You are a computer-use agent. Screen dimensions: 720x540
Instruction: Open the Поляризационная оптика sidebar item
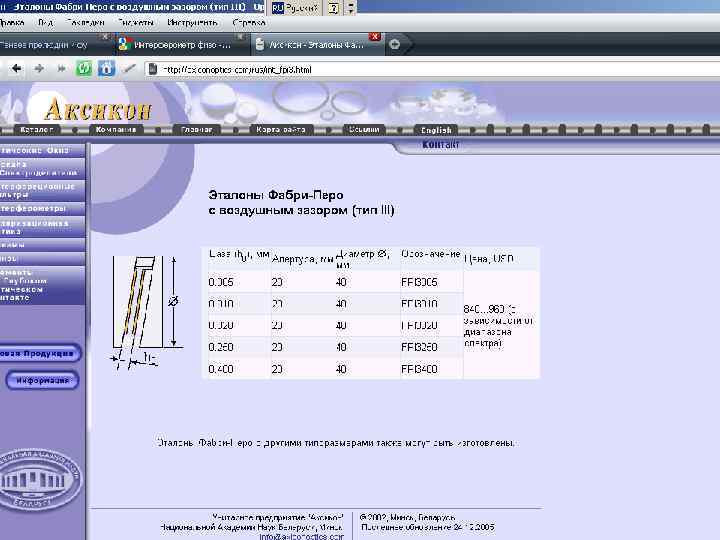pos(42,227)
